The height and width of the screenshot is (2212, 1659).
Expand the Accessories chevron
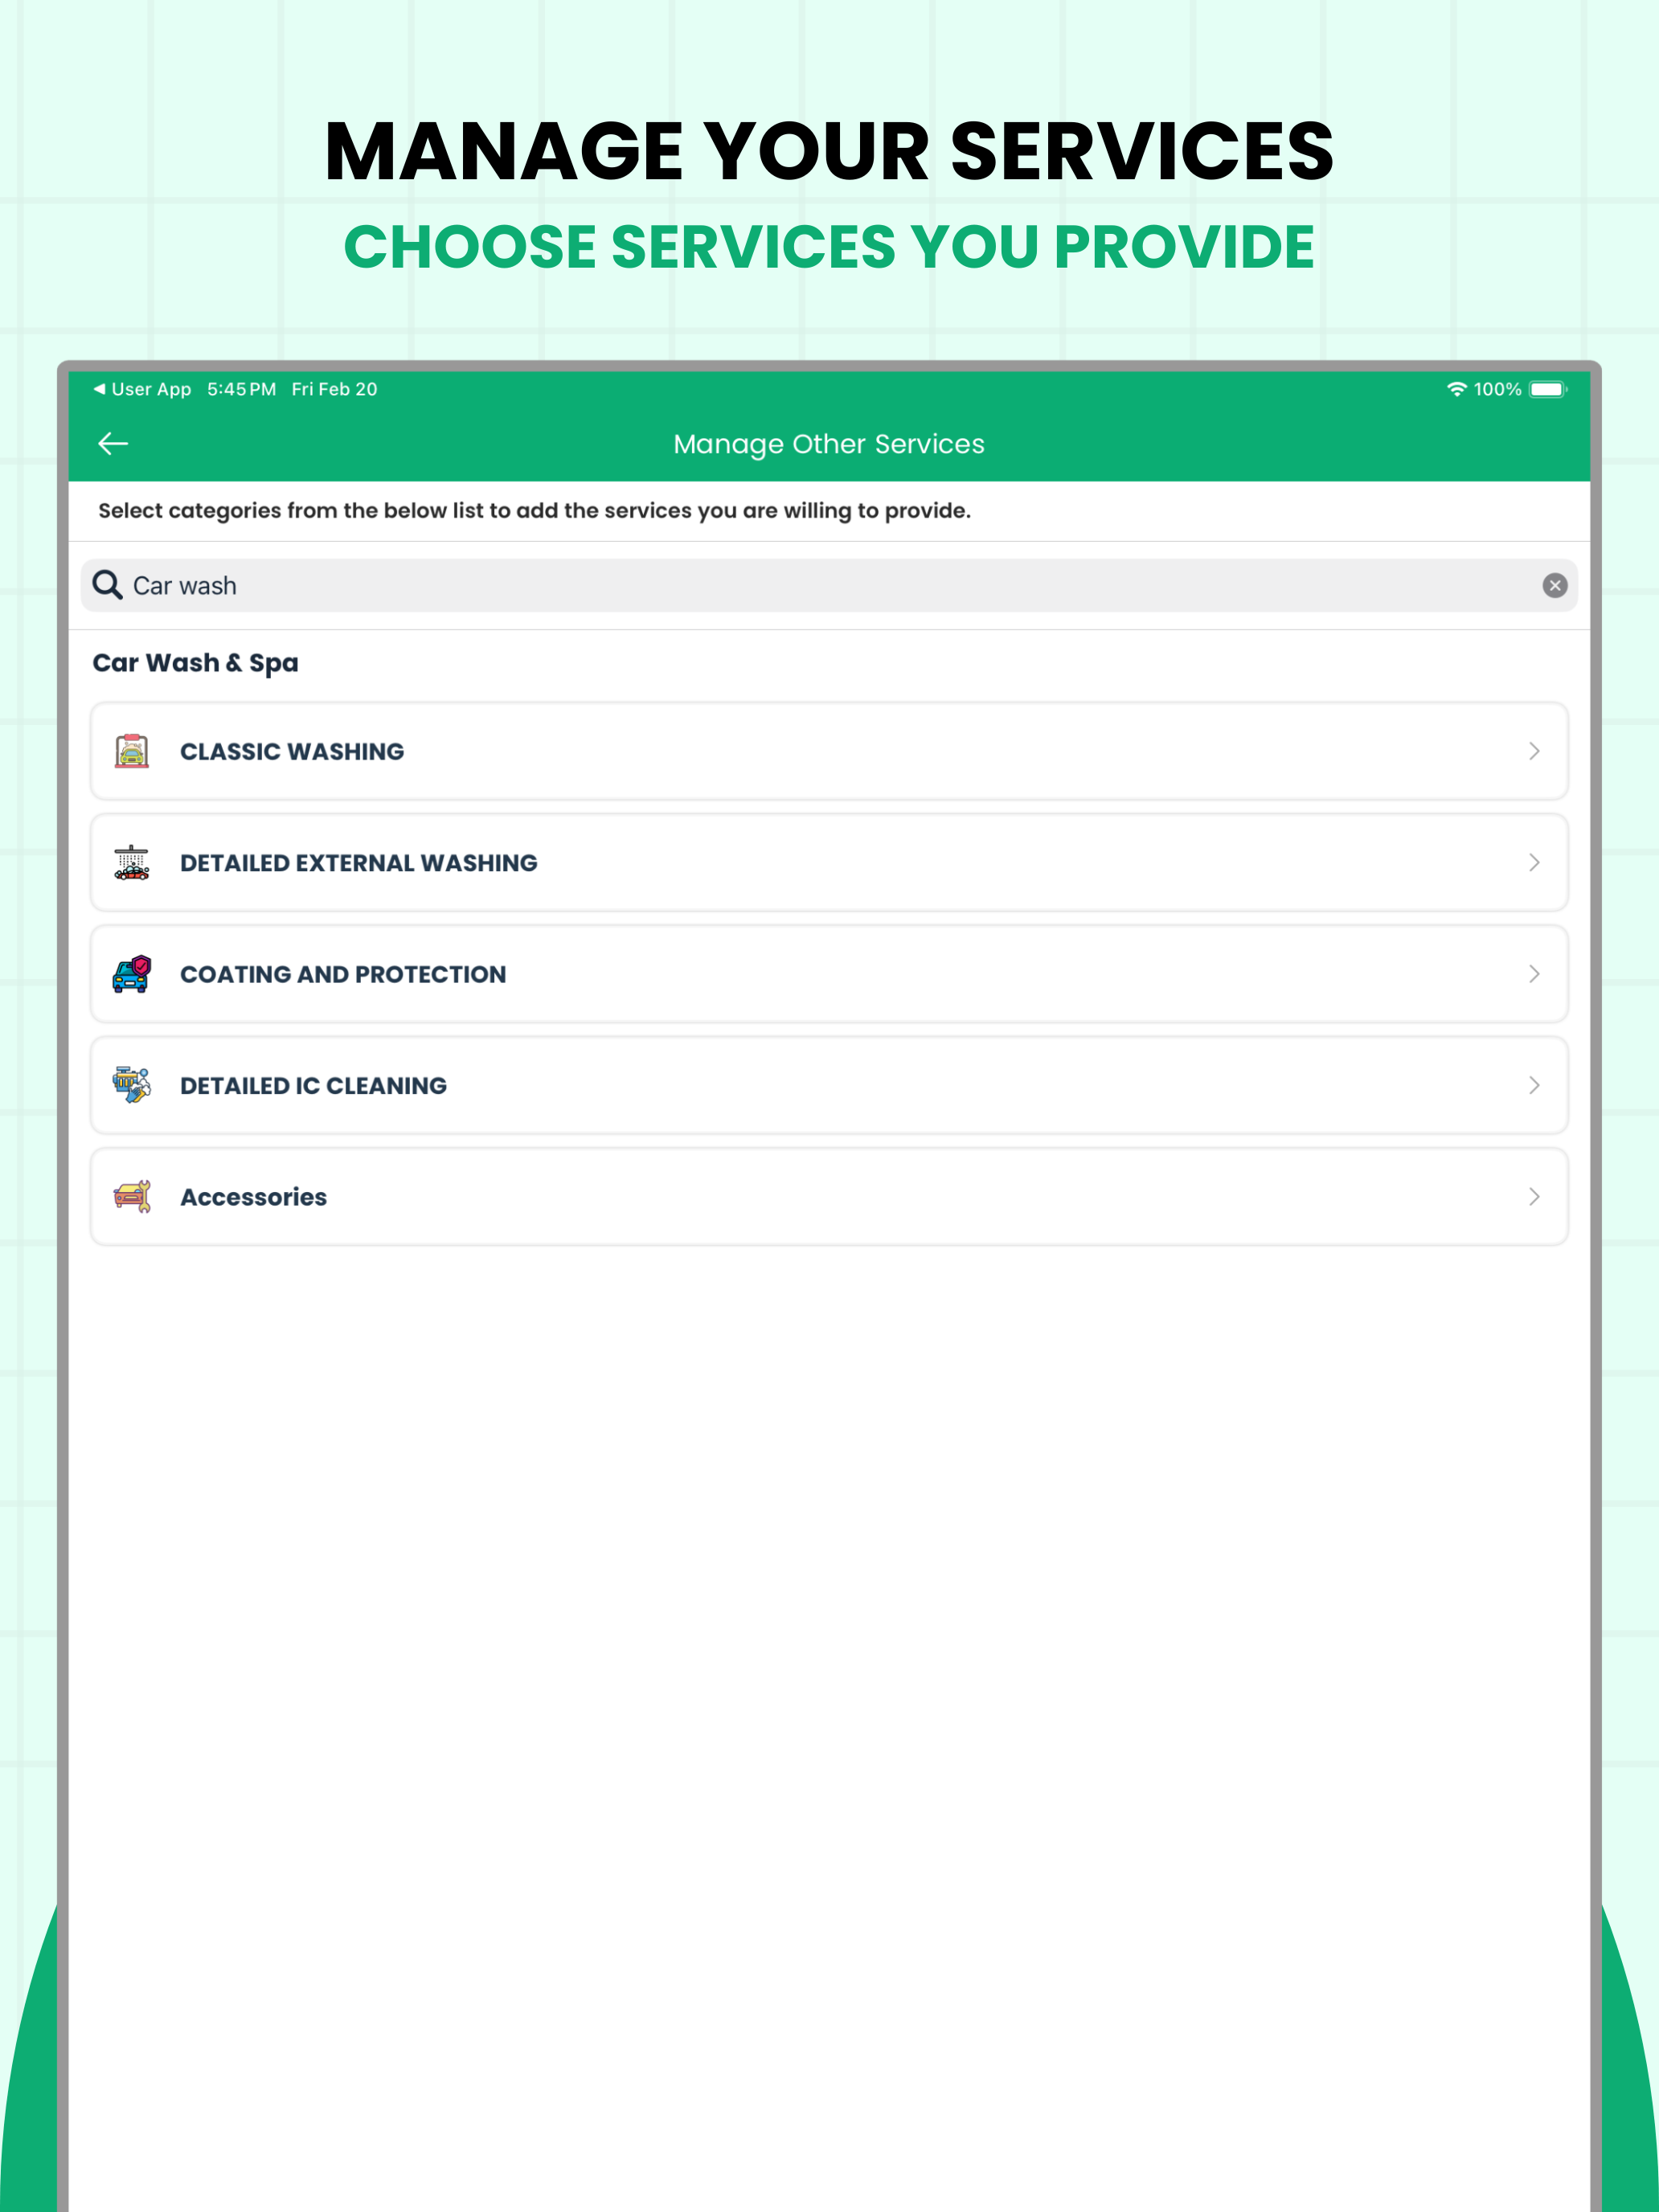pyautogui.click(x=1534, y=1196)
